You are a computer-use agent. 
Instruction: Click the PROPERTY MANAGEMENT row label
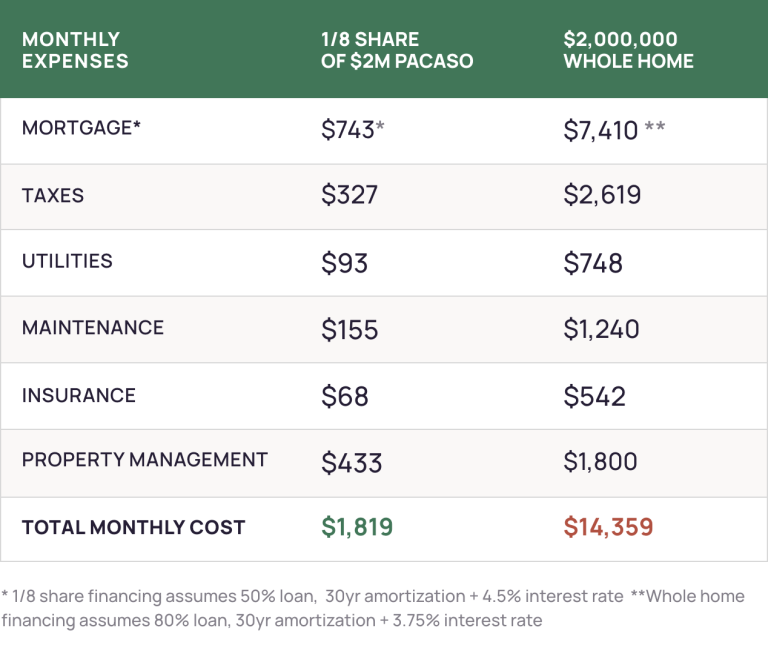click(145, 460)
